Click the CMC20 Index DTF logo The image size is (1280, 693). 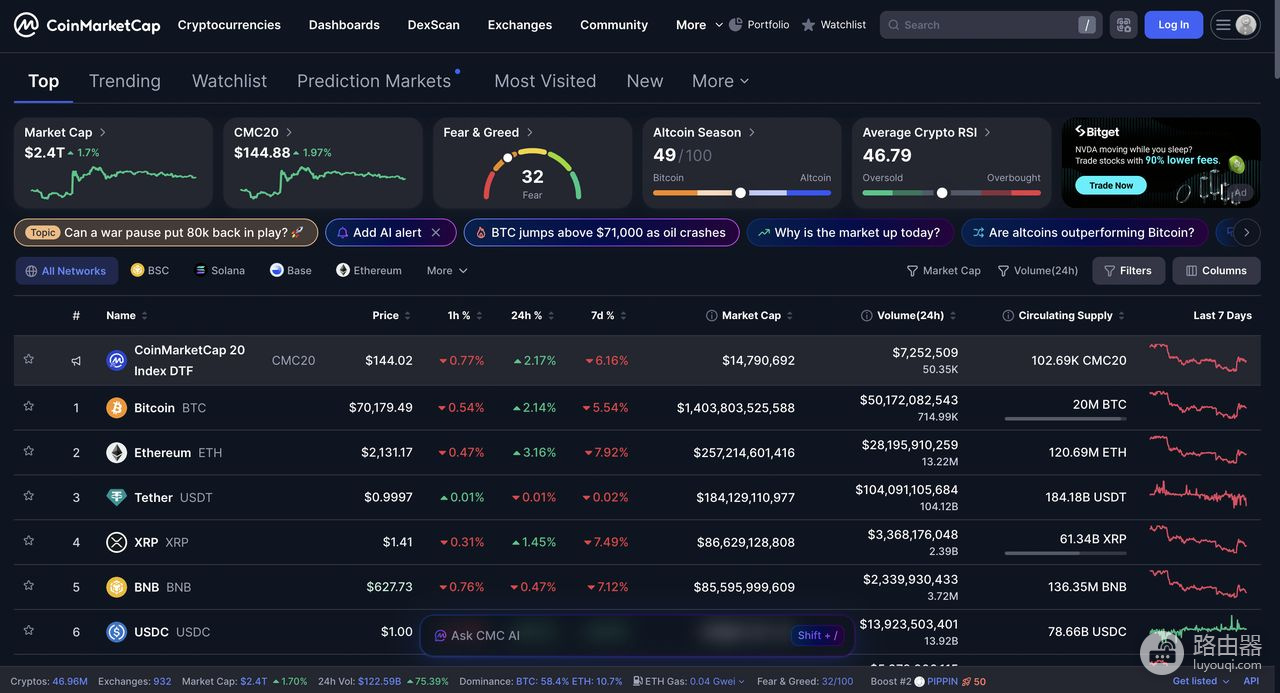point(117,360)
